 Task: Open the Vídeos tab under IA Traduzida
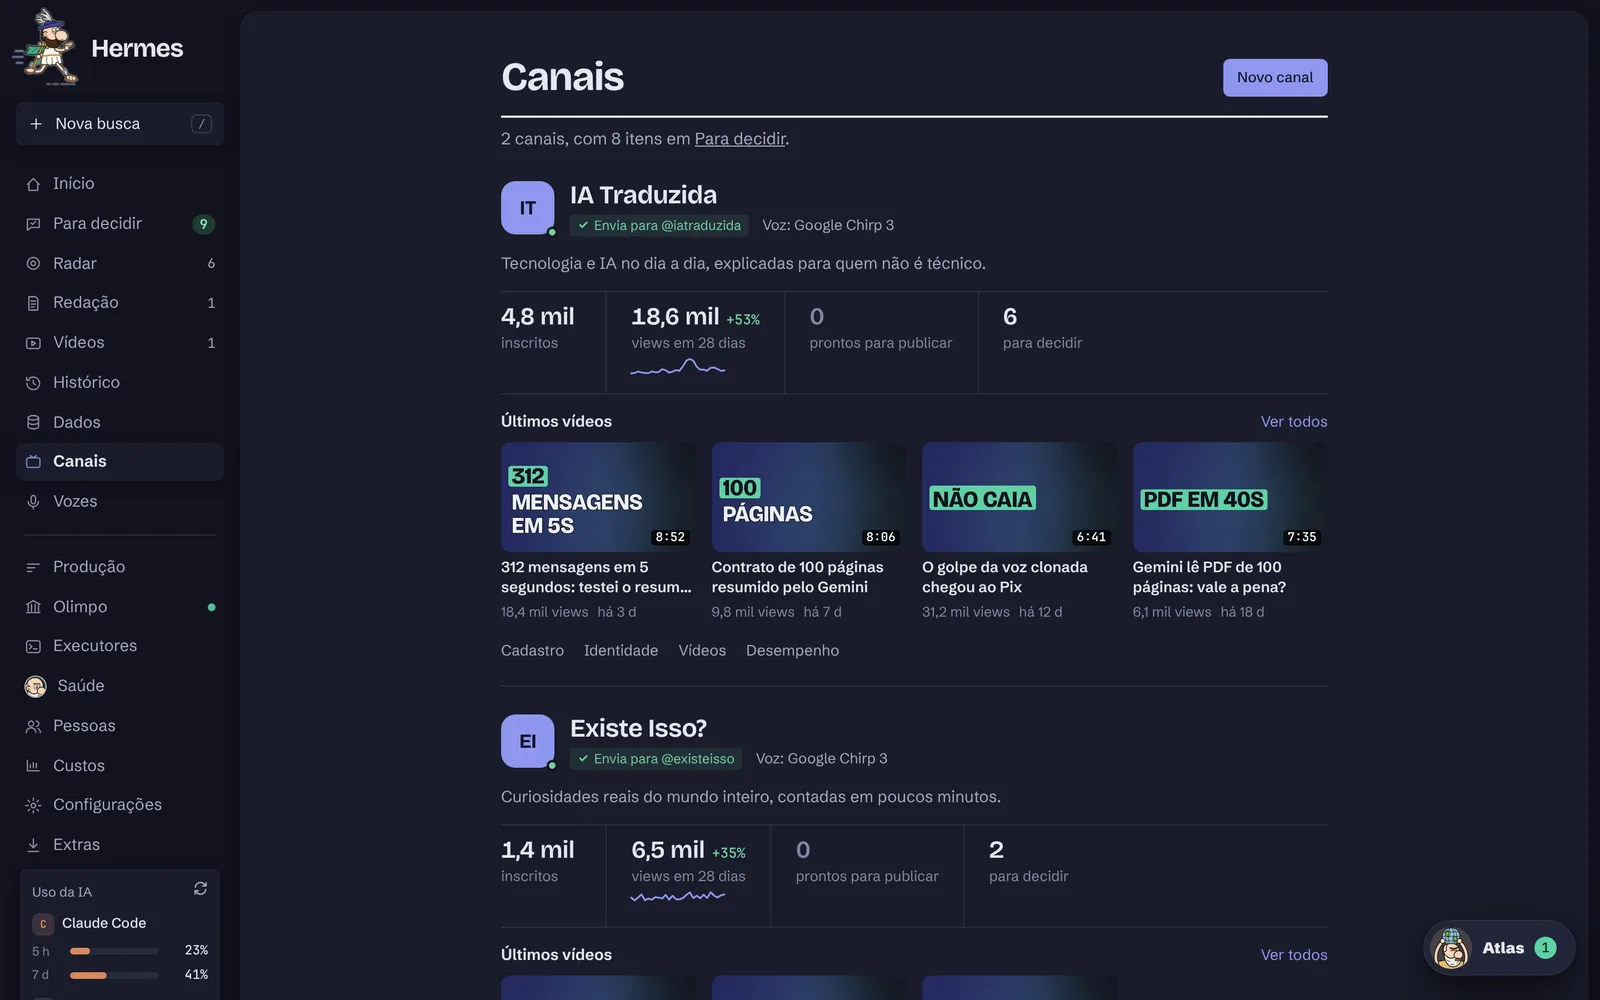pyautogui.click(x=702, y=651)
